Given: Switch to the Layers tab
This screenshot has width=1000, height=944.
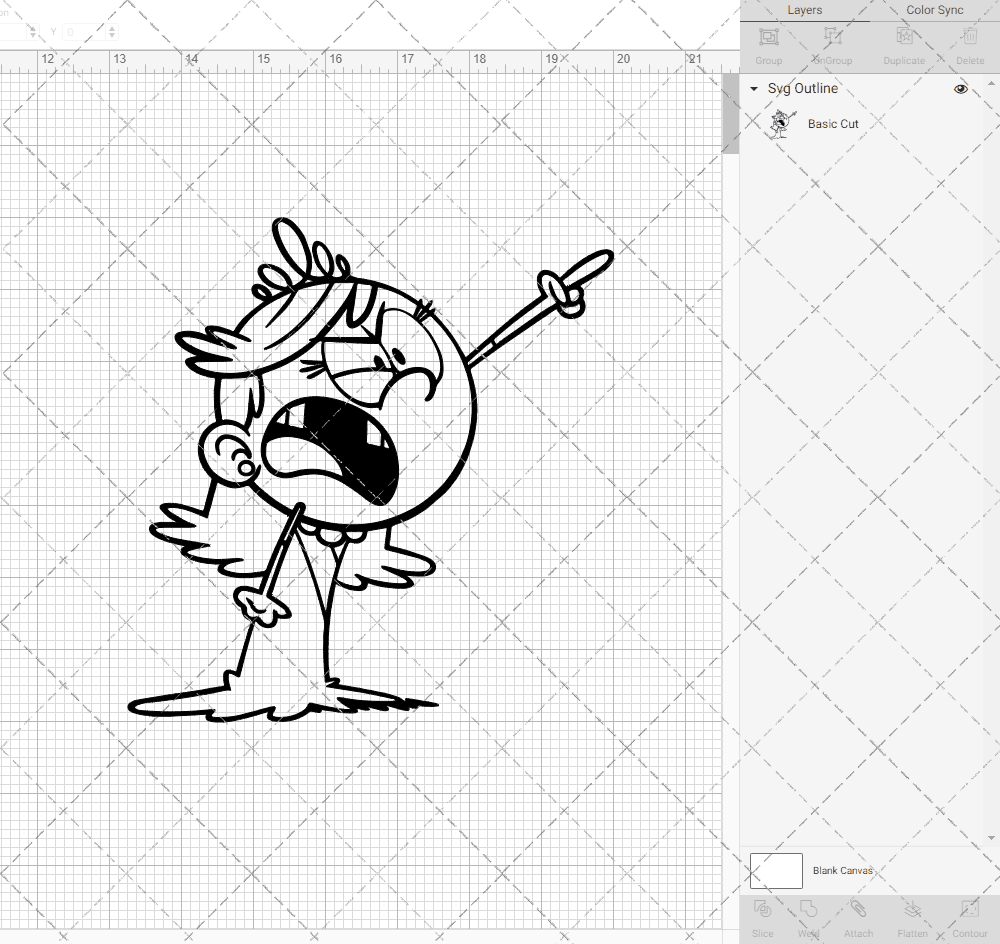Looking at the screenshot, I should pos(804,10).
